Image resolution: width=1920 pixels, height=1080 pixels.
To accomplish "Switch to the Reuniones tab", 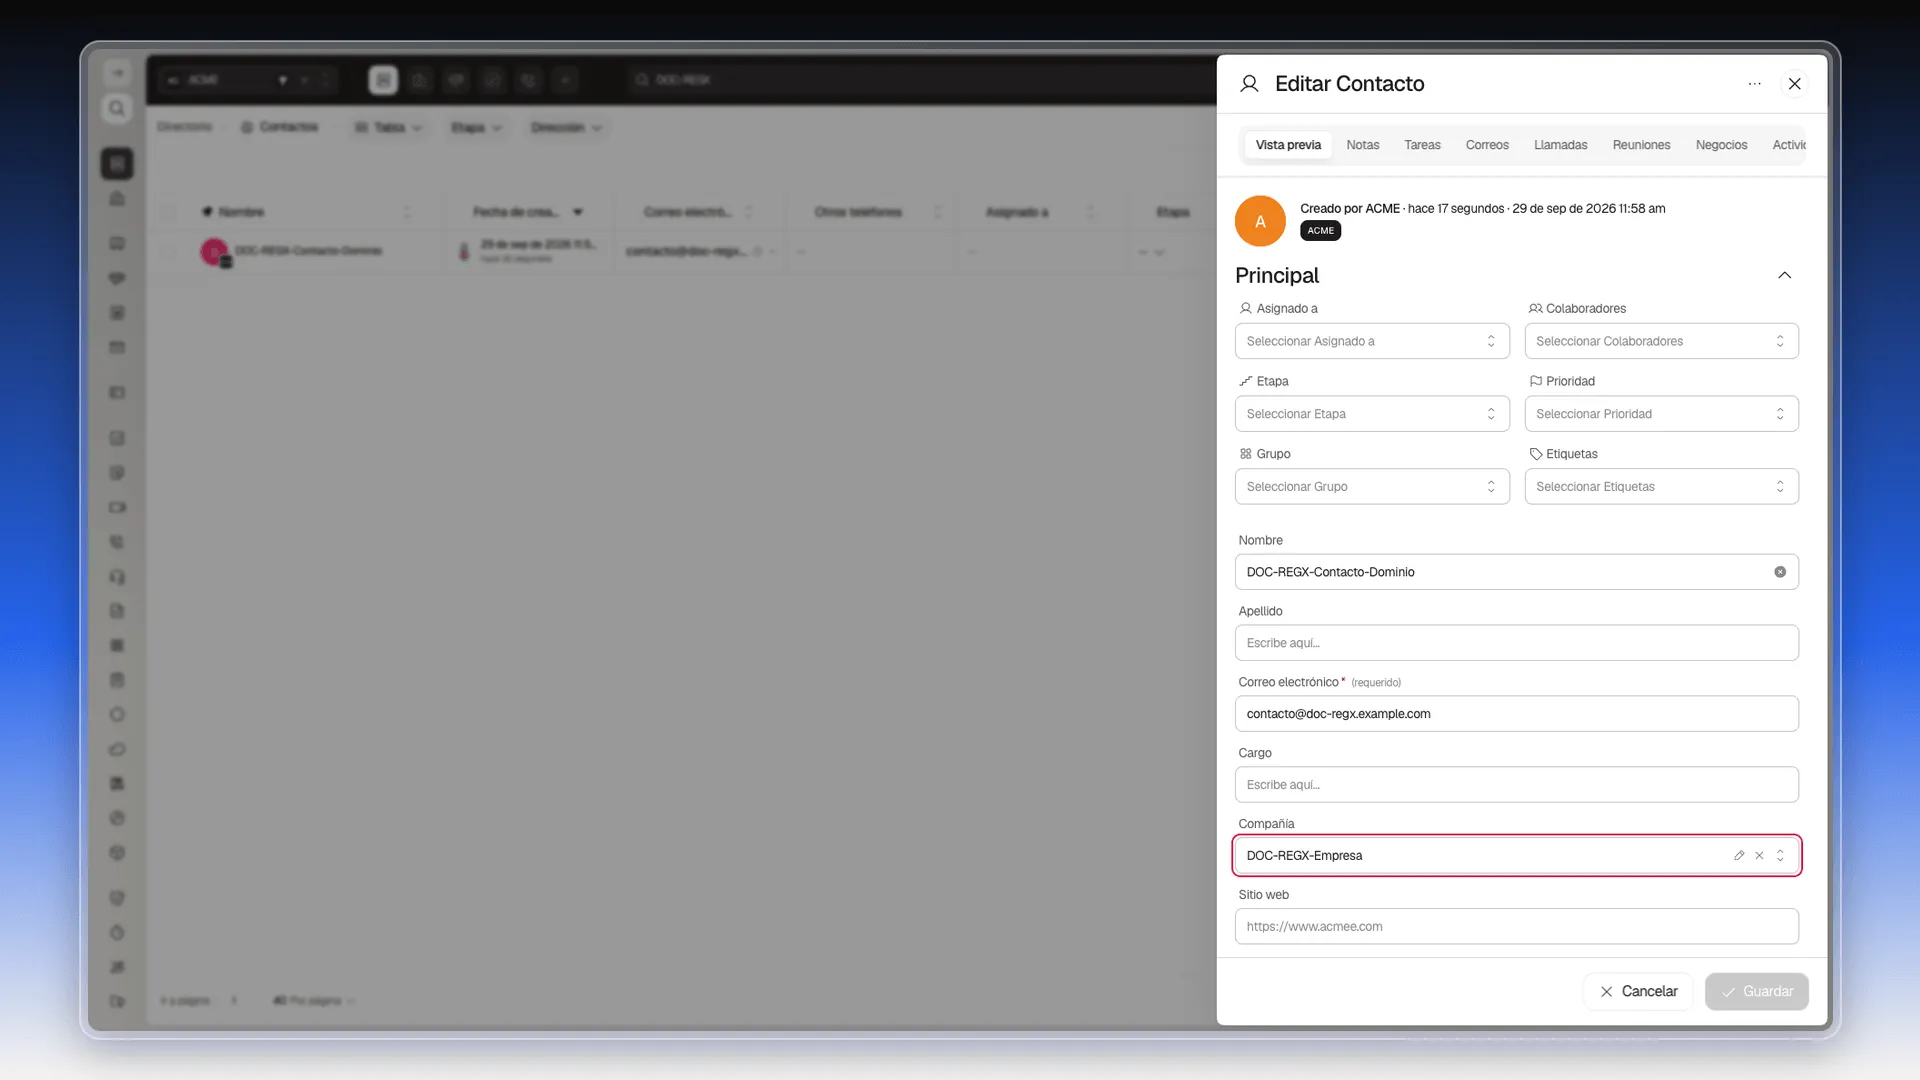I will (x=1641, y=145).
